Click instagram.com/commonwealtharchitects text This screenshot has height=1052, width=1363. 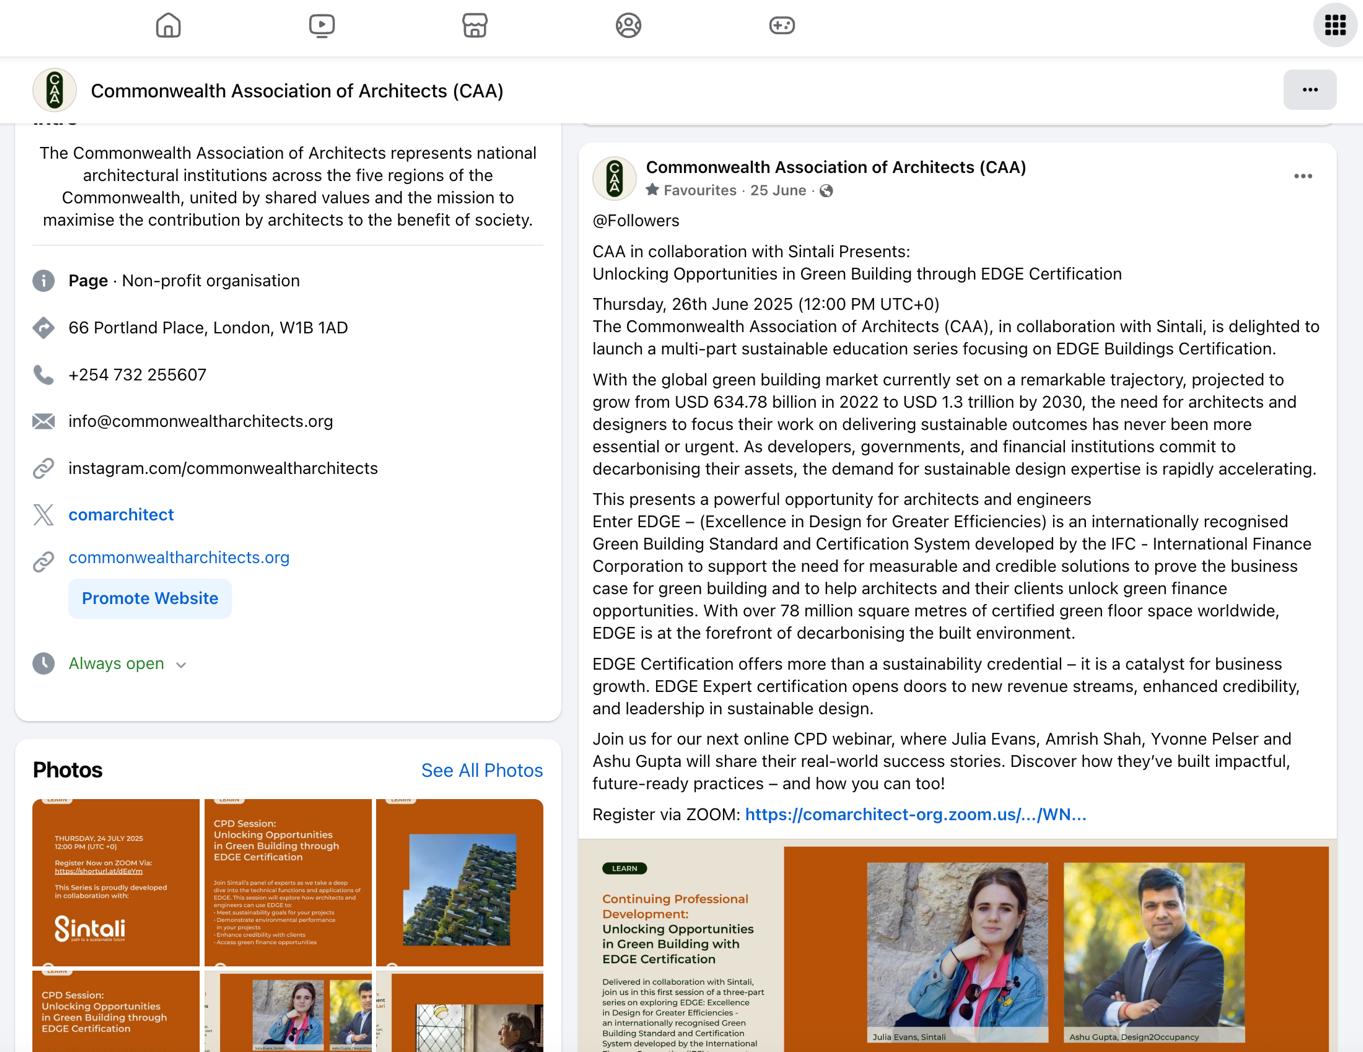click(223, 468)
